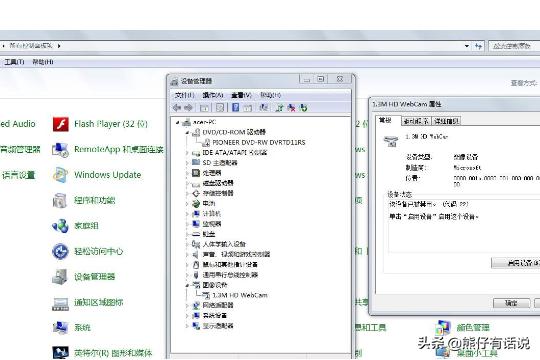Click blue Help icon in Device Manager toolbar

point(235,107)
